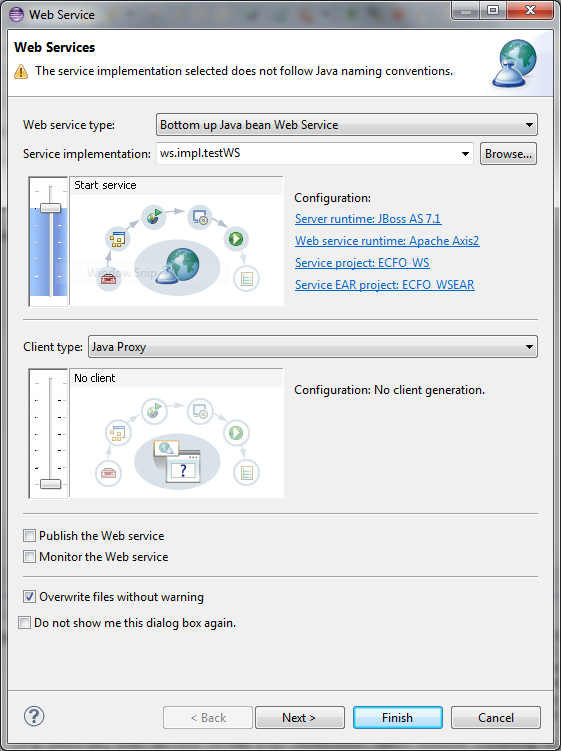Click the Deploy stage globe icon in service diagram
This screenshot has width=561, height=751.
[153, 217]
